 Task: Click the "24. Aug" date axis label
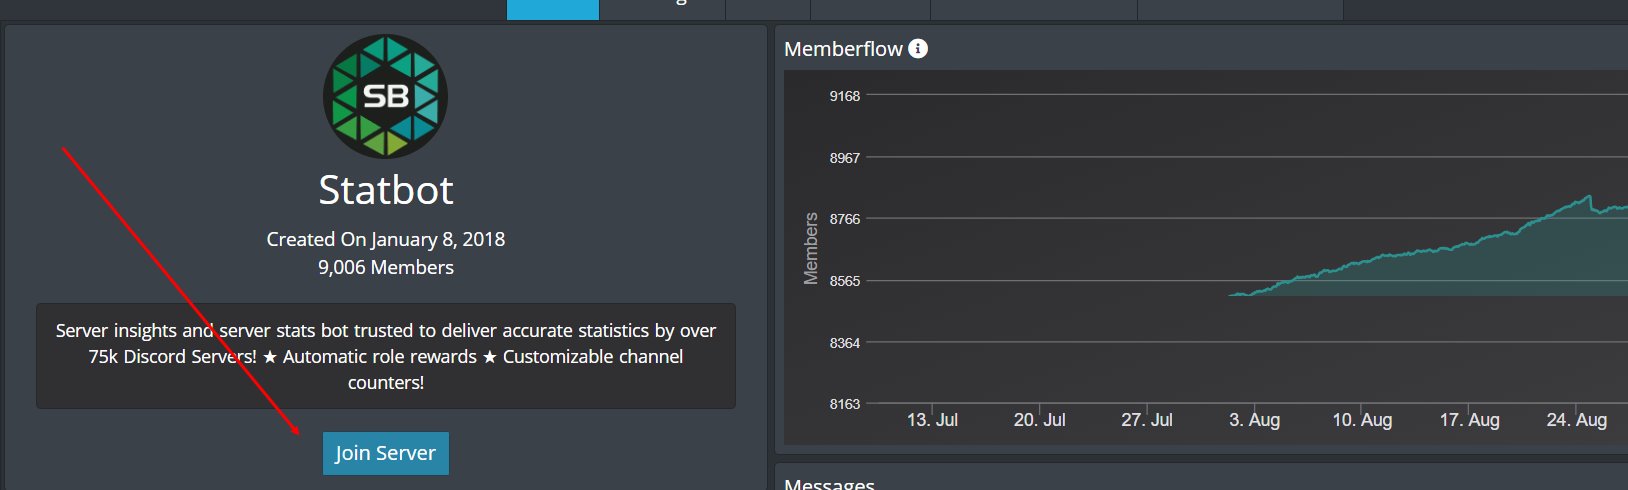click(x=1576, y=420)
